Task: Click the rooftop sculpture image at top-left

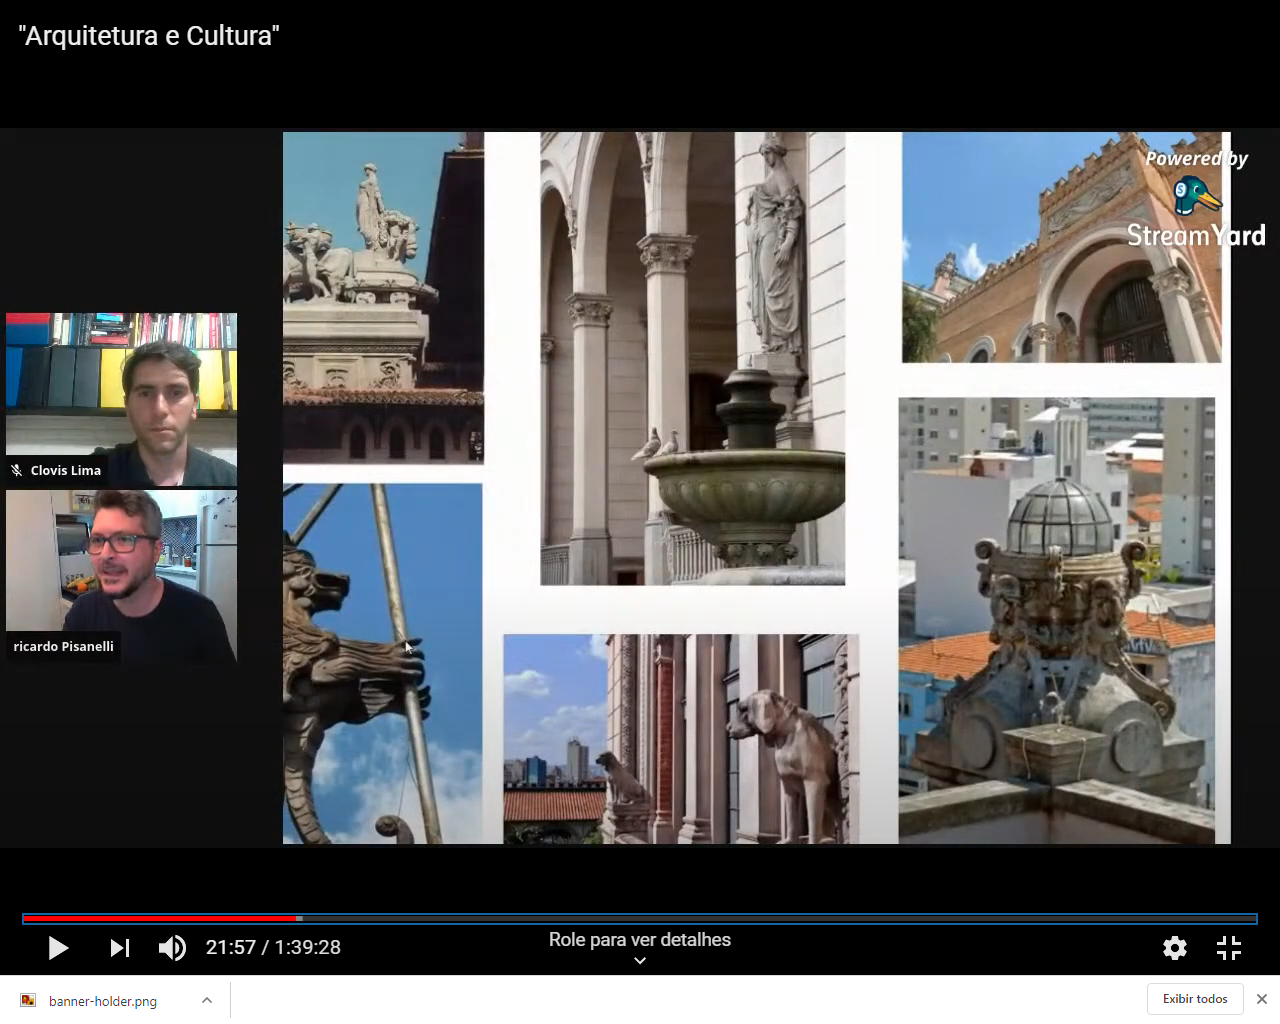Action: pos(383,298)
